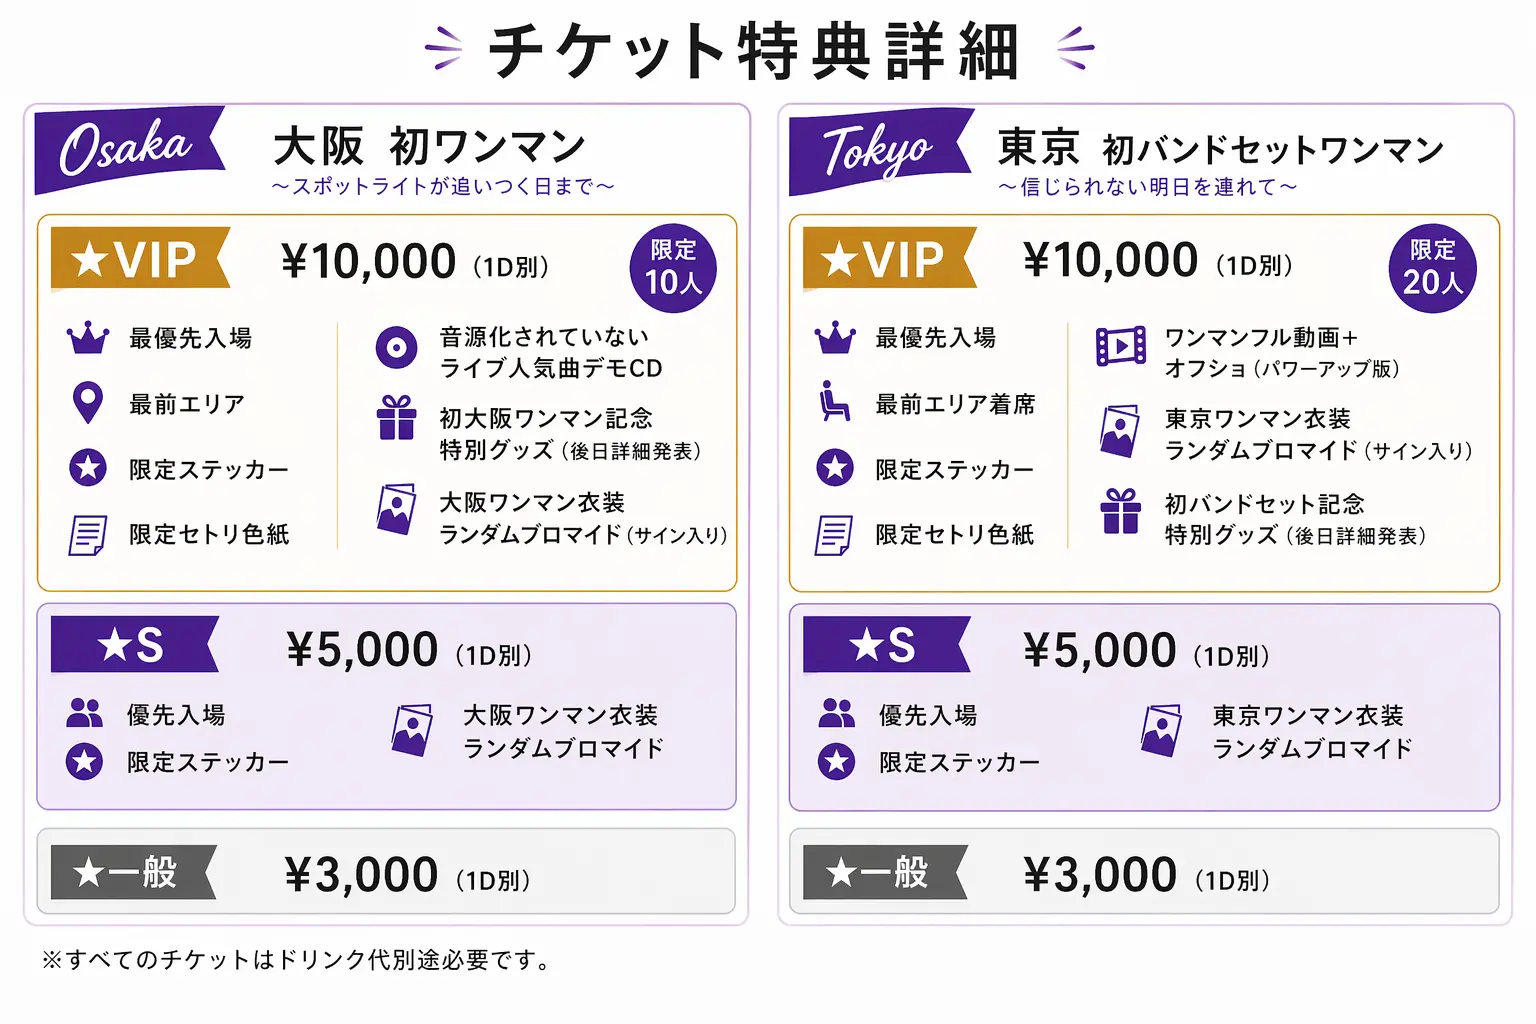The image size is (1536, 1024).
Task: Click the film video icon beside ワンマンフル動画
Action: [1121, 346]
